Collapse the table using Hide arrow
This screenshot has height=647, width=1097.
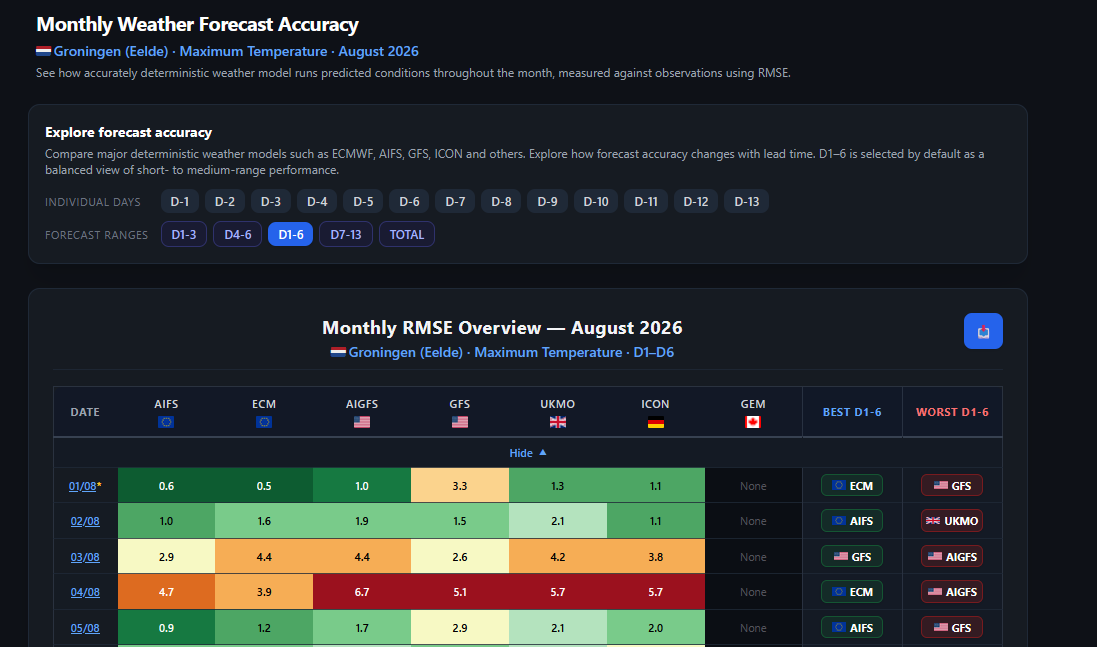tap(528, 453)
